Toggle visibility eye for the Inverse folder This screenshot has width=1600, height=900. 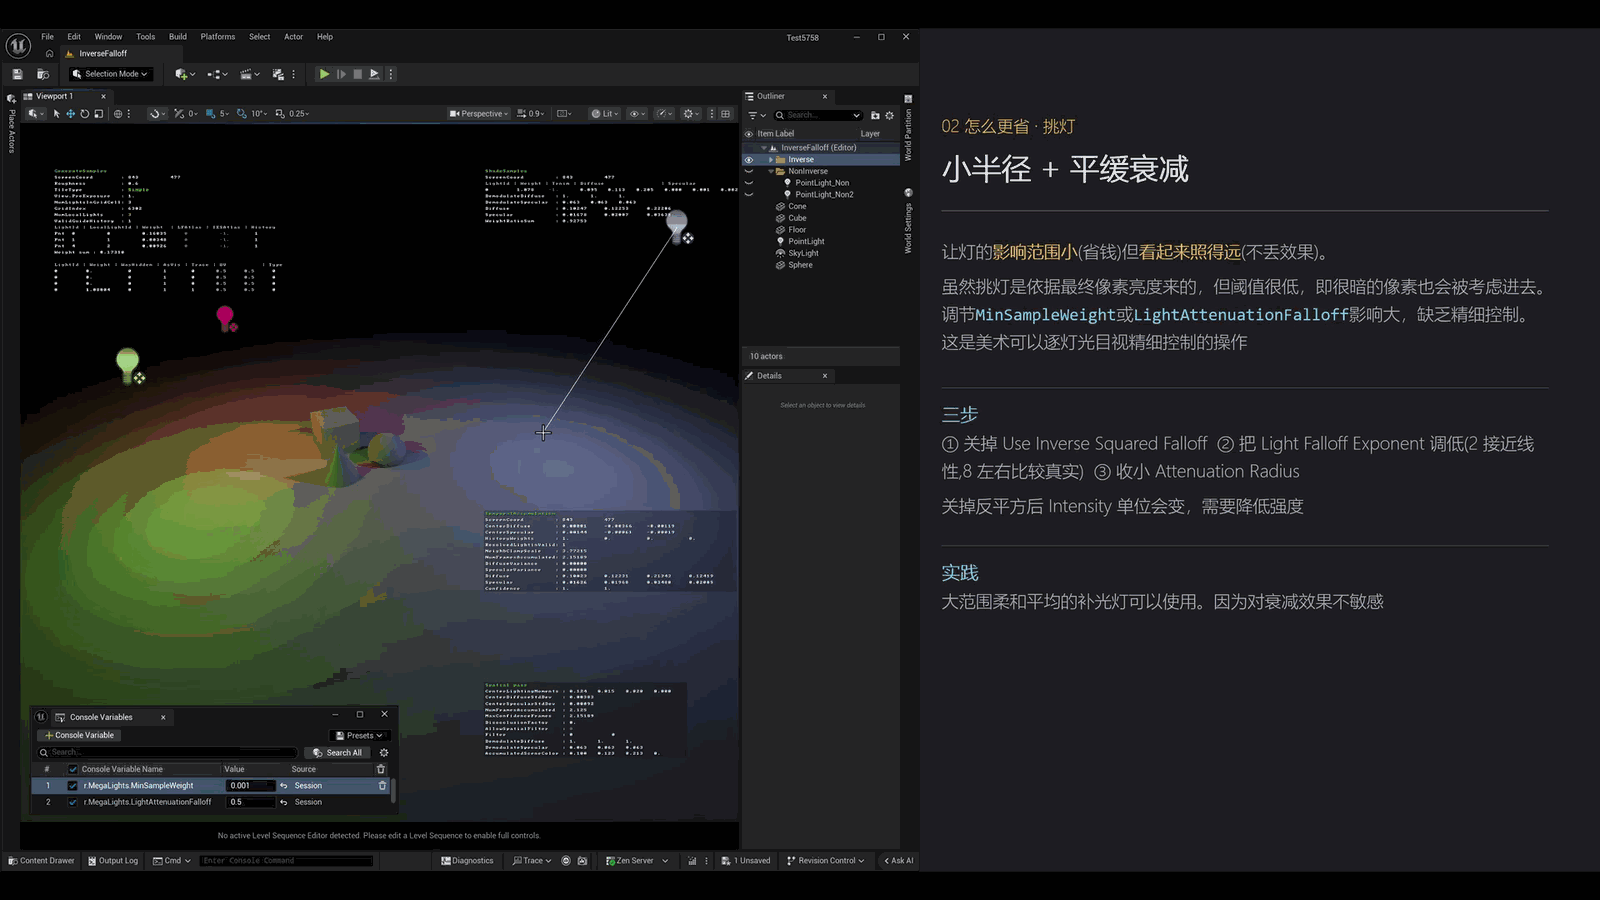pyautogui.click(x=748, y=160)
